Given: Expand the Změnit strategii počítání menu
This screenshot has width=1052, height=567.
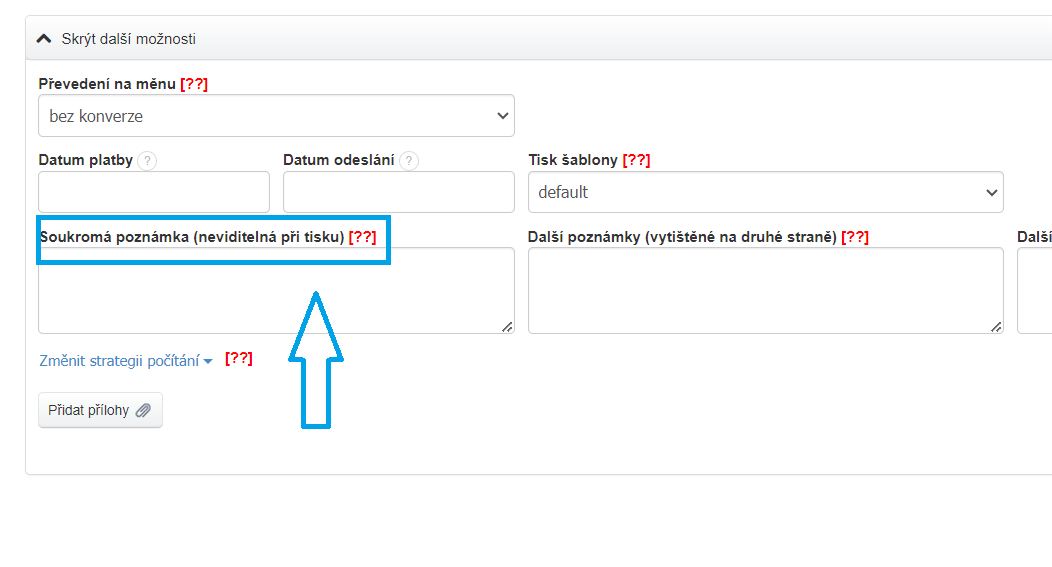Looking at the screenshot, I should pos(126,361).
